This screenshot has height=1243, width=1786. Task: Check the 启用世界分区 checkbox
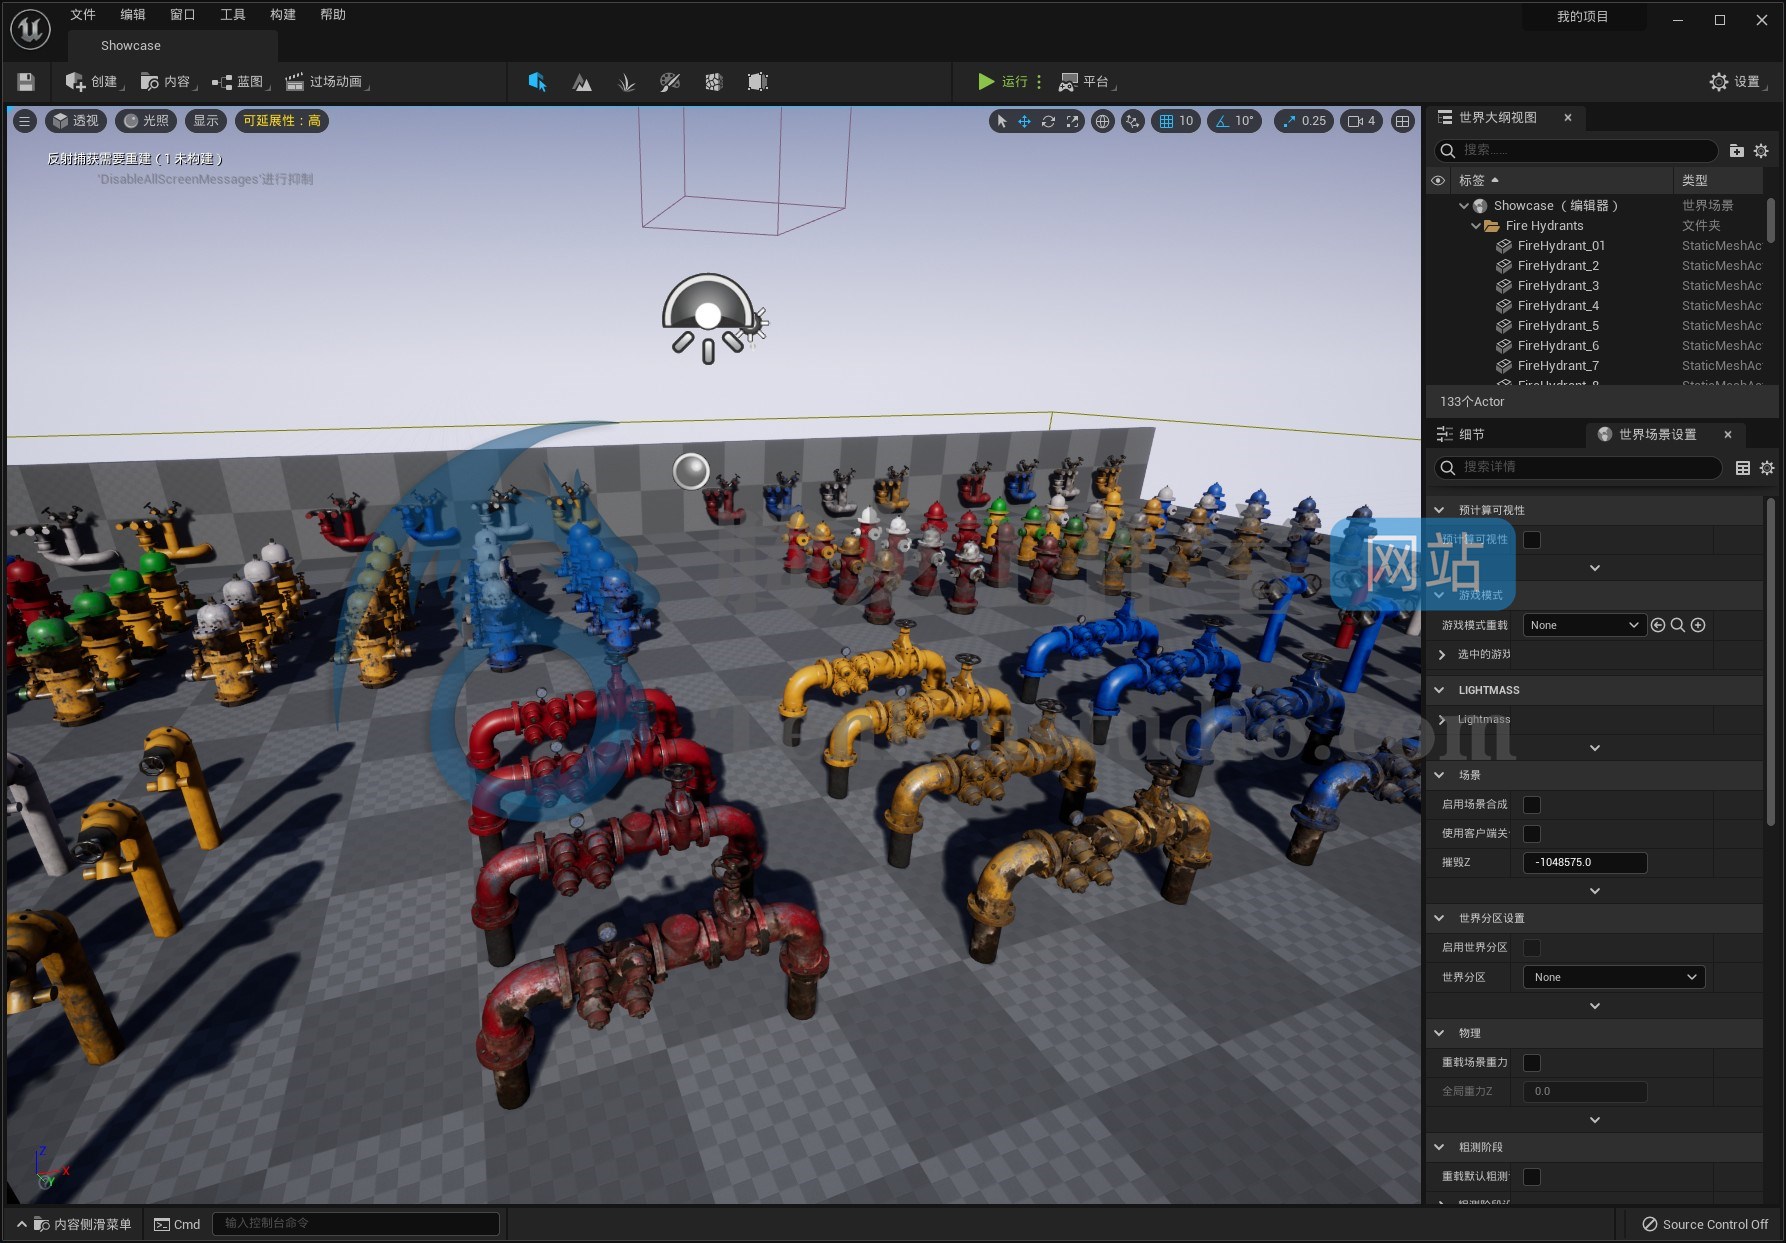tap(1530, 947)
